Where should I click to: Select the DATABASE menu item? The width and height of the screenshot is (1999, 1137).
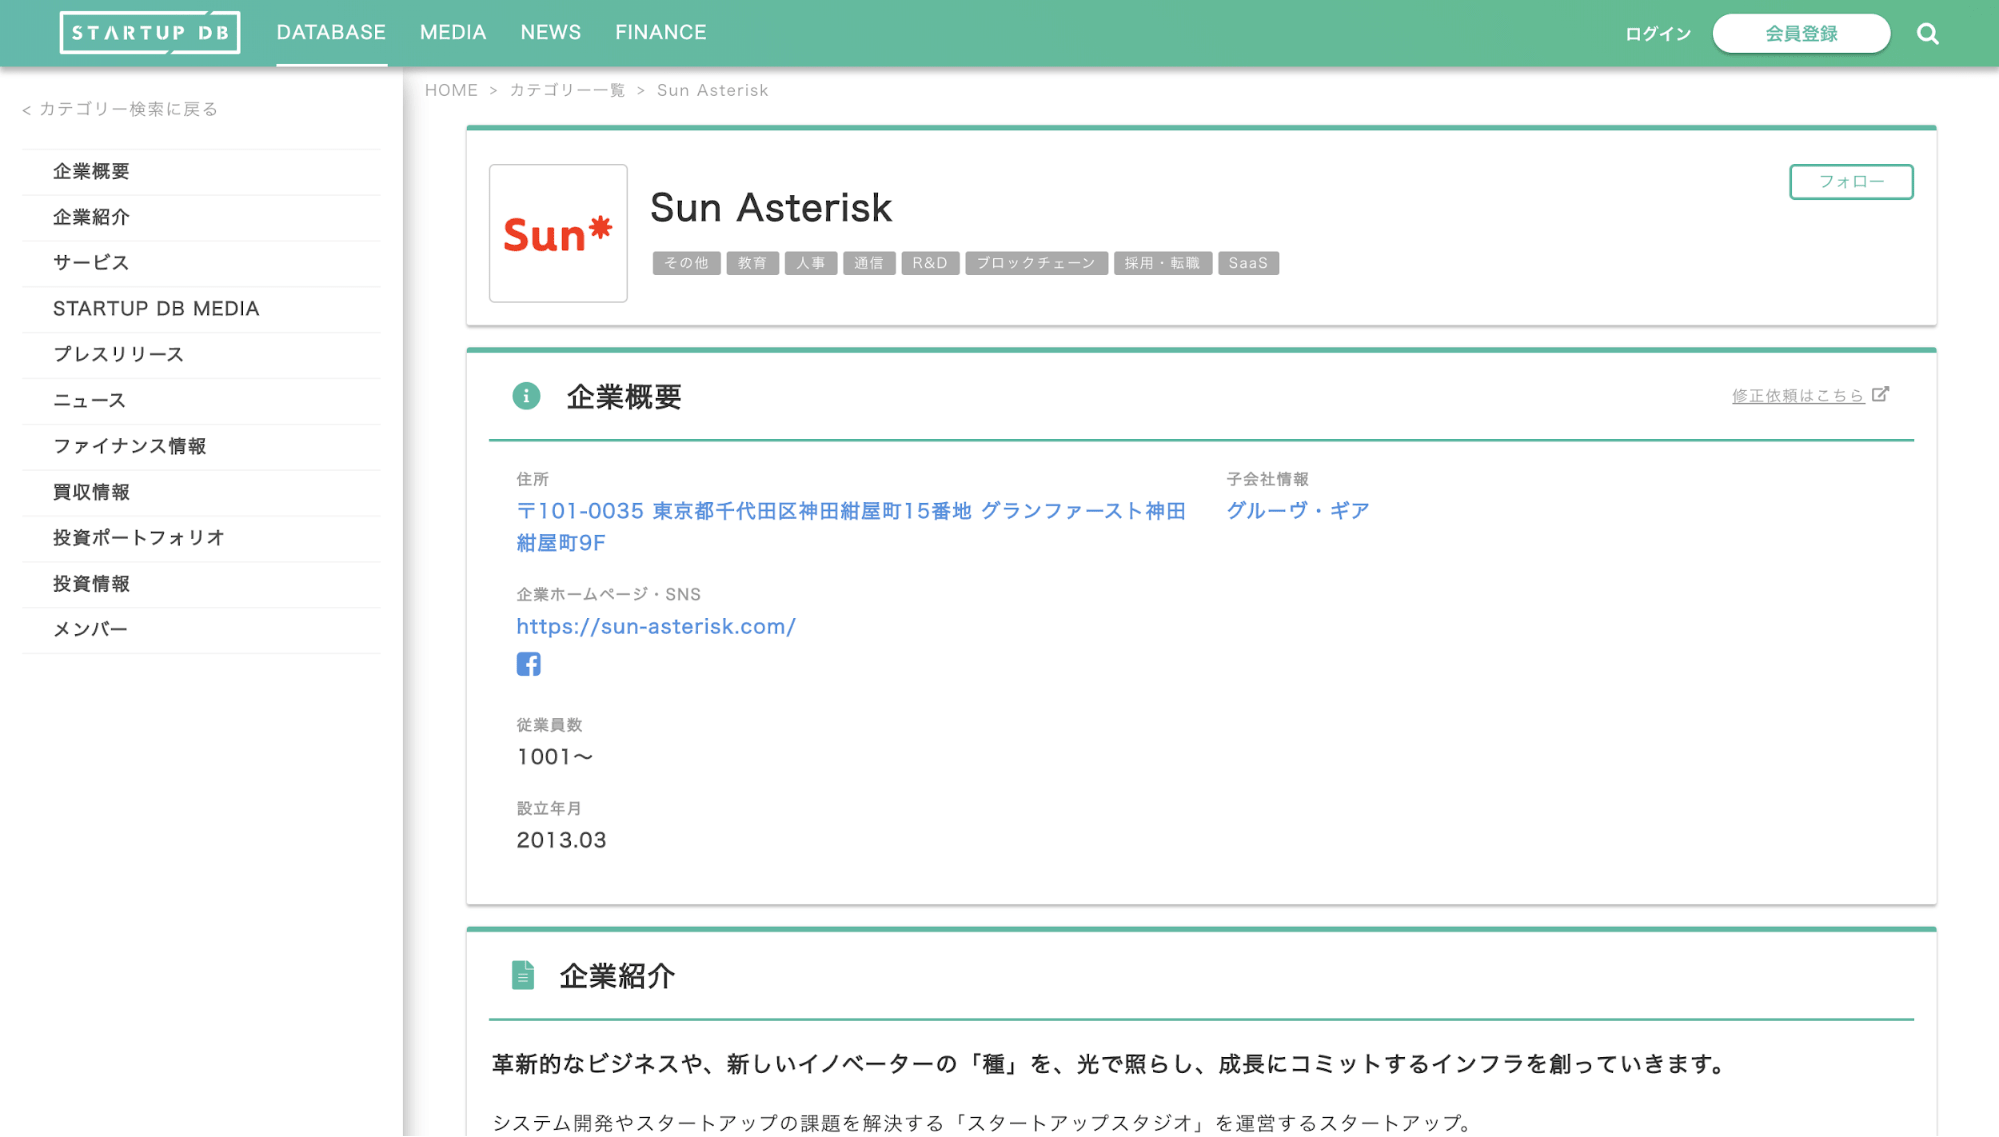(x=331, y=31)
